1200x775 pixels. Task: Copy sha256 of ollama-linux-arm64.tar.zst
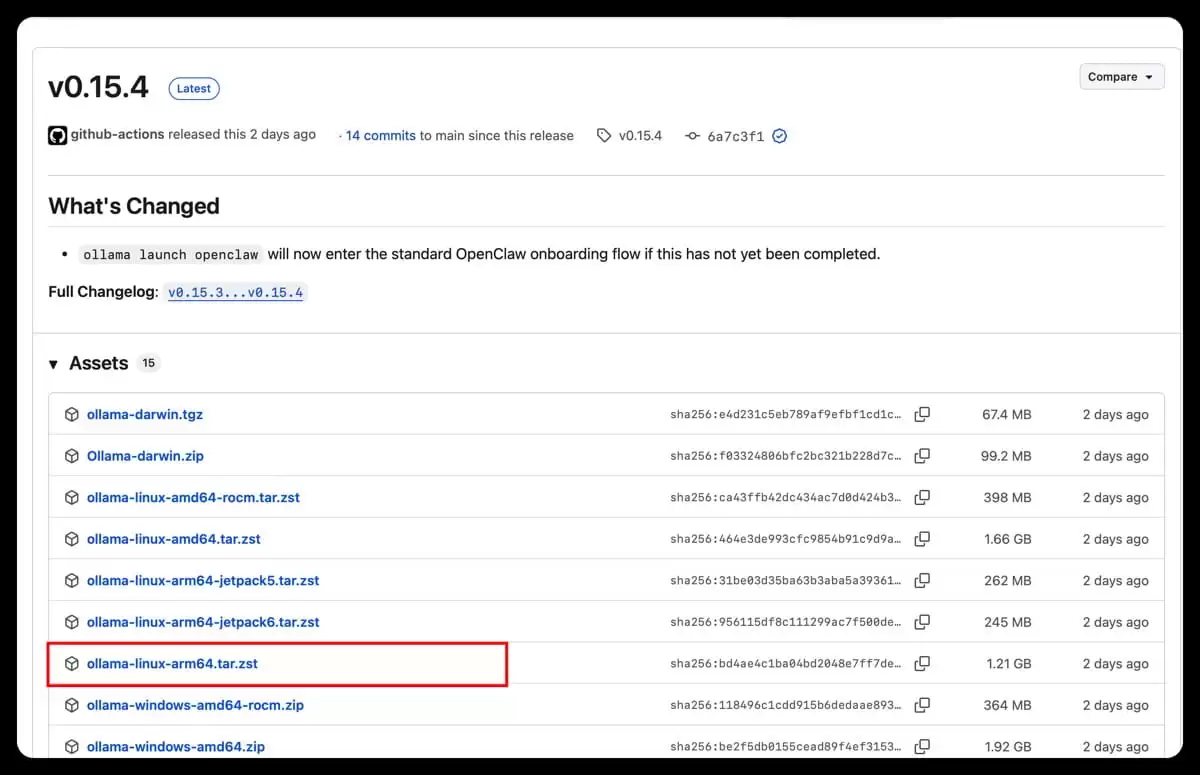coord(922,663)
